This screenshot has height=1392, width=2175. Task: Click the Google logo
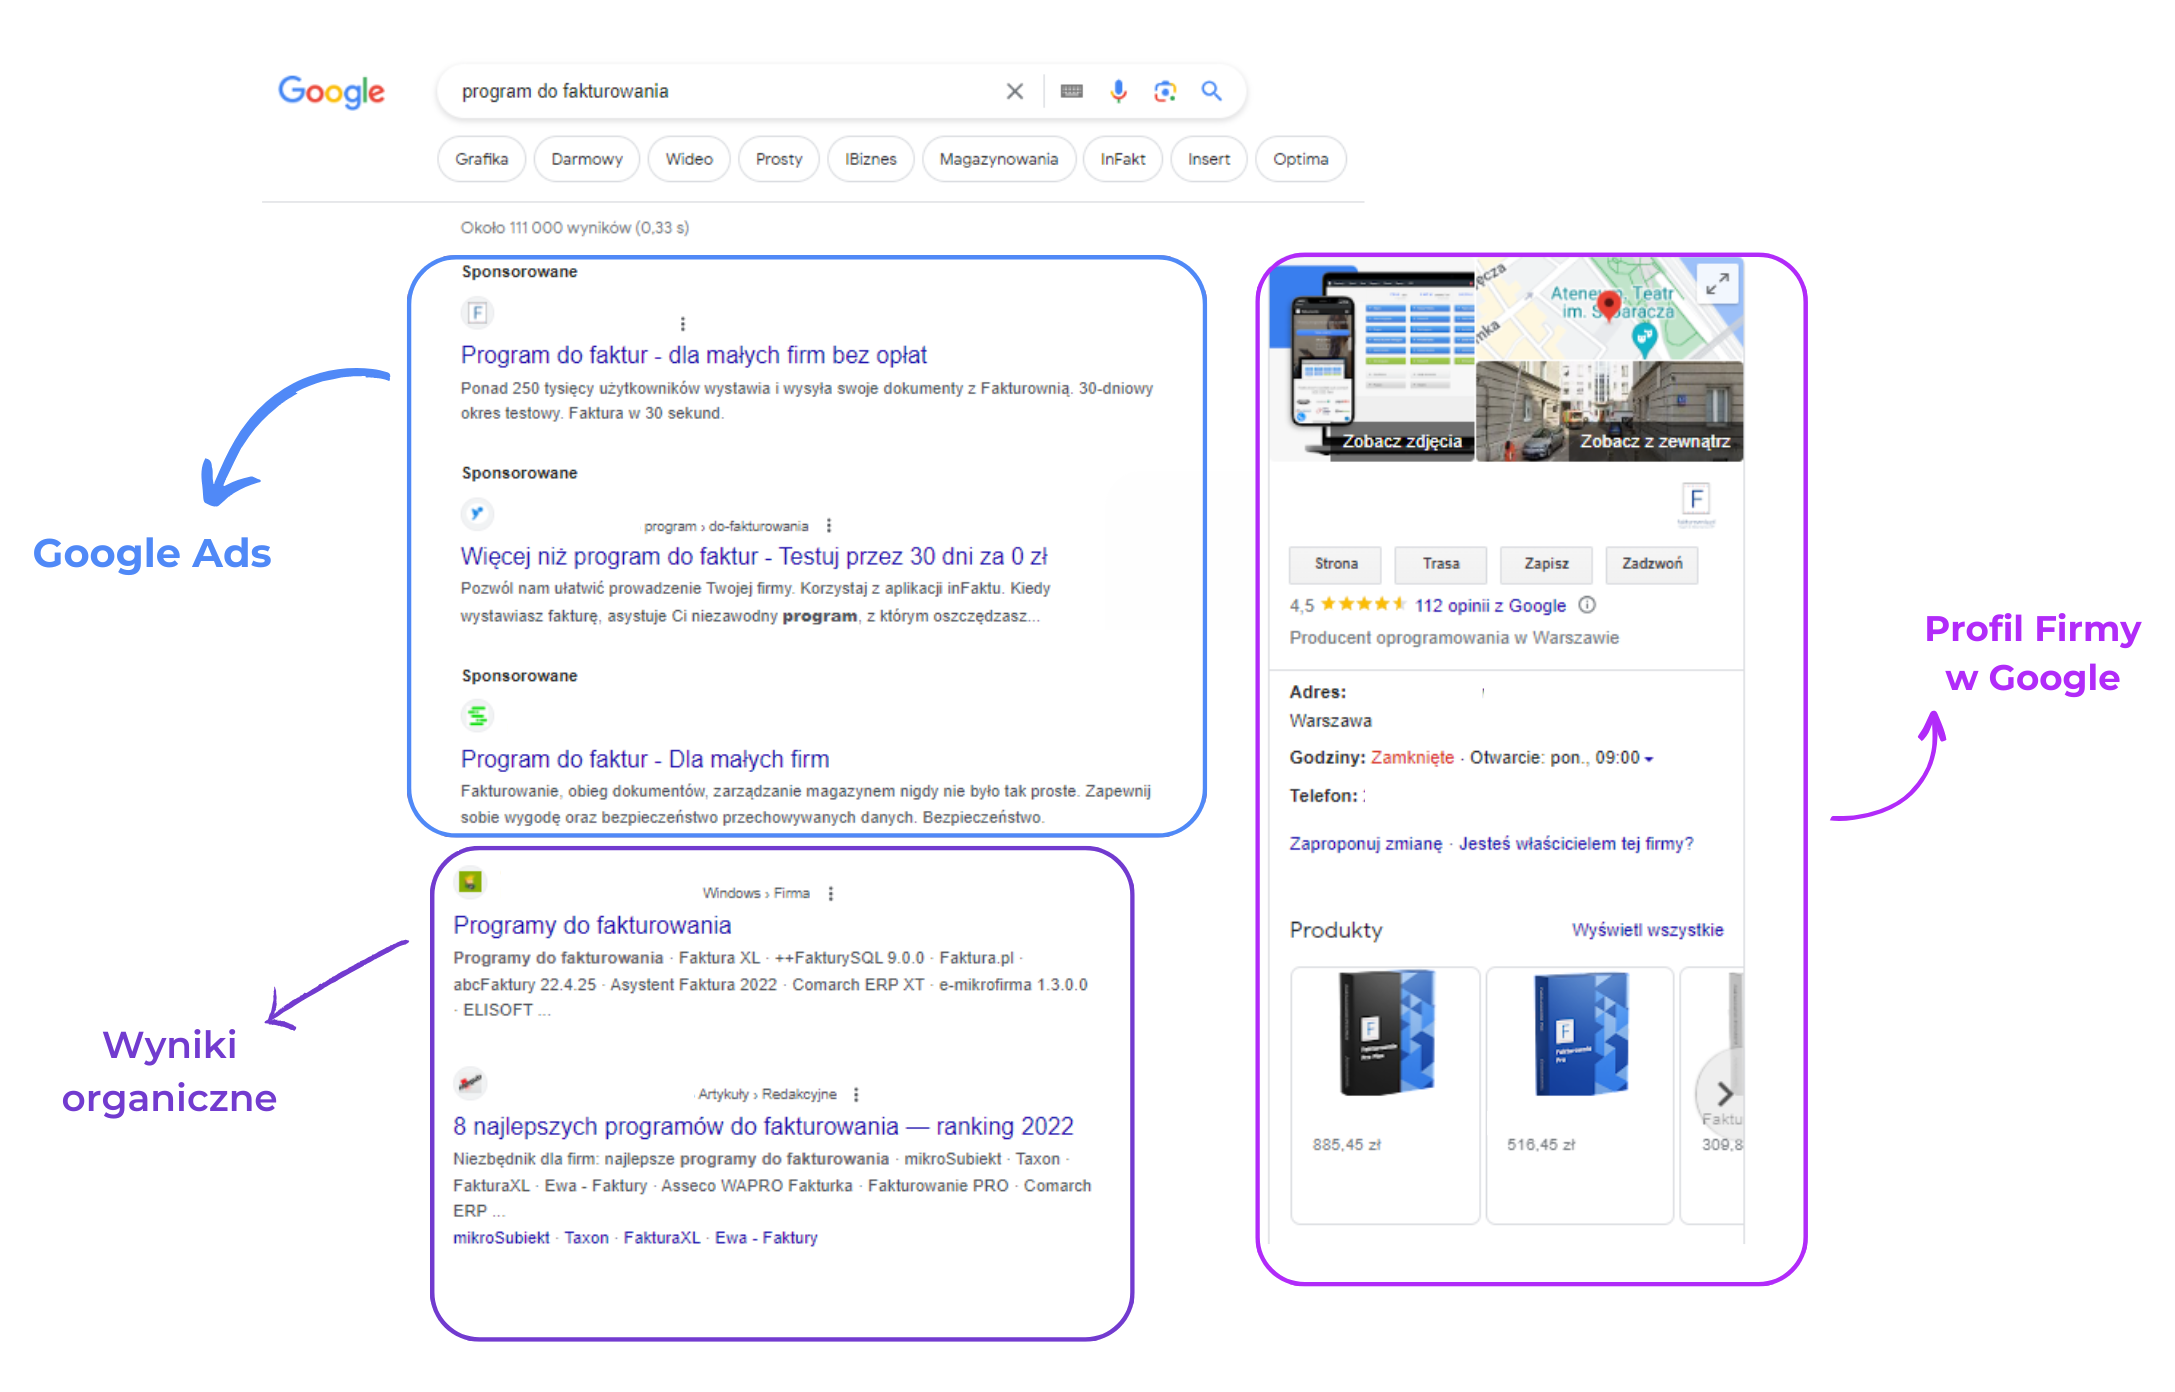(x=331, y=92)
